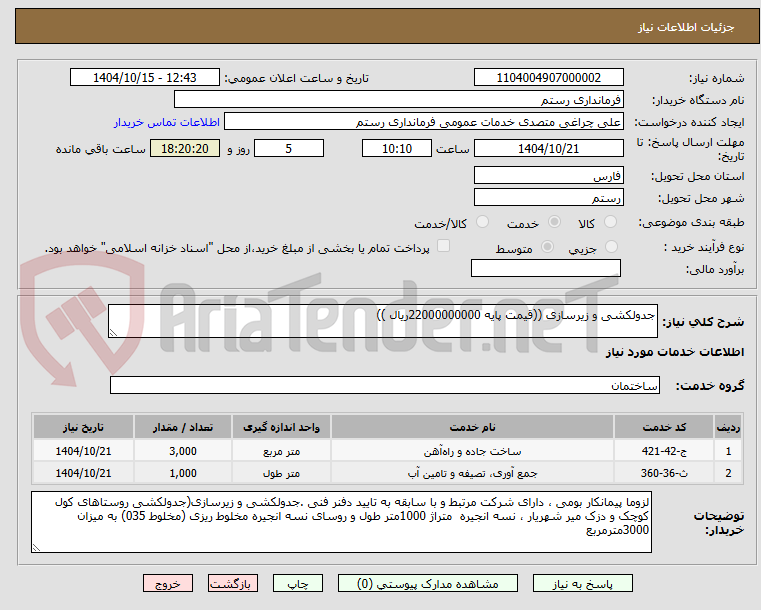Click the کد خدمت column header

click(664, 427)
